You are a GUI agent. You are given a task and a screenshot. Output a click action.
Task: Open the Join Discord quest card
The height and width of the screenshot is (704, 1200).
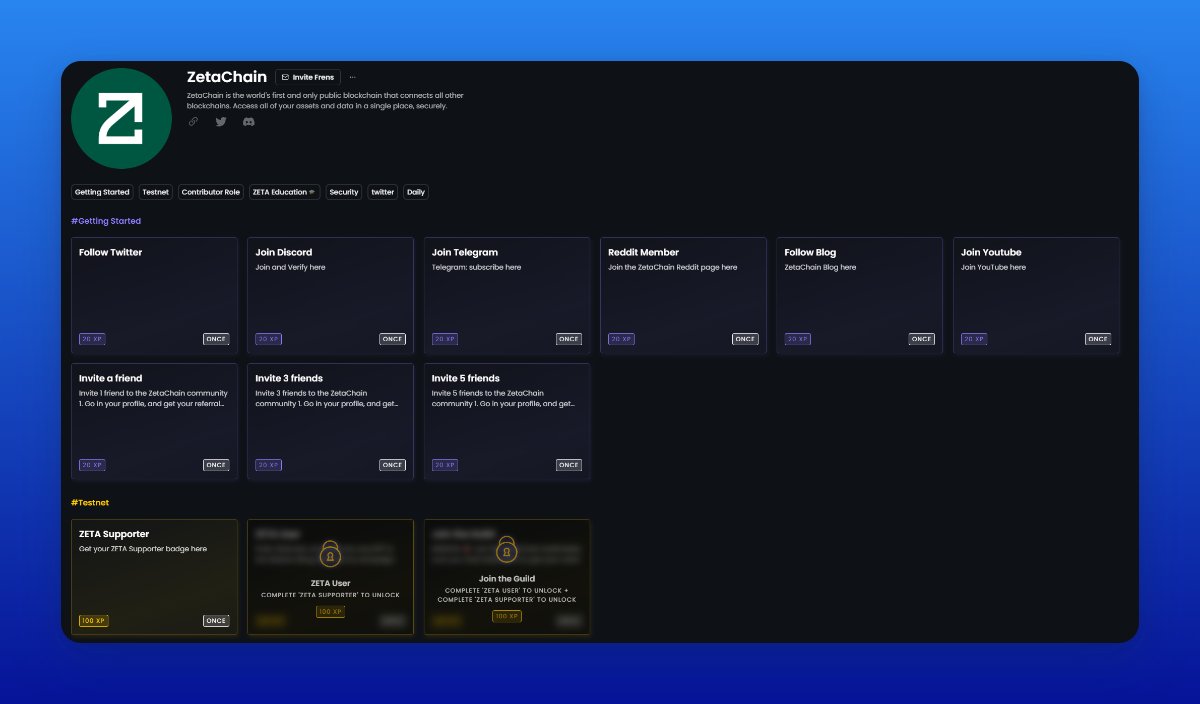[x=331, y=295]
